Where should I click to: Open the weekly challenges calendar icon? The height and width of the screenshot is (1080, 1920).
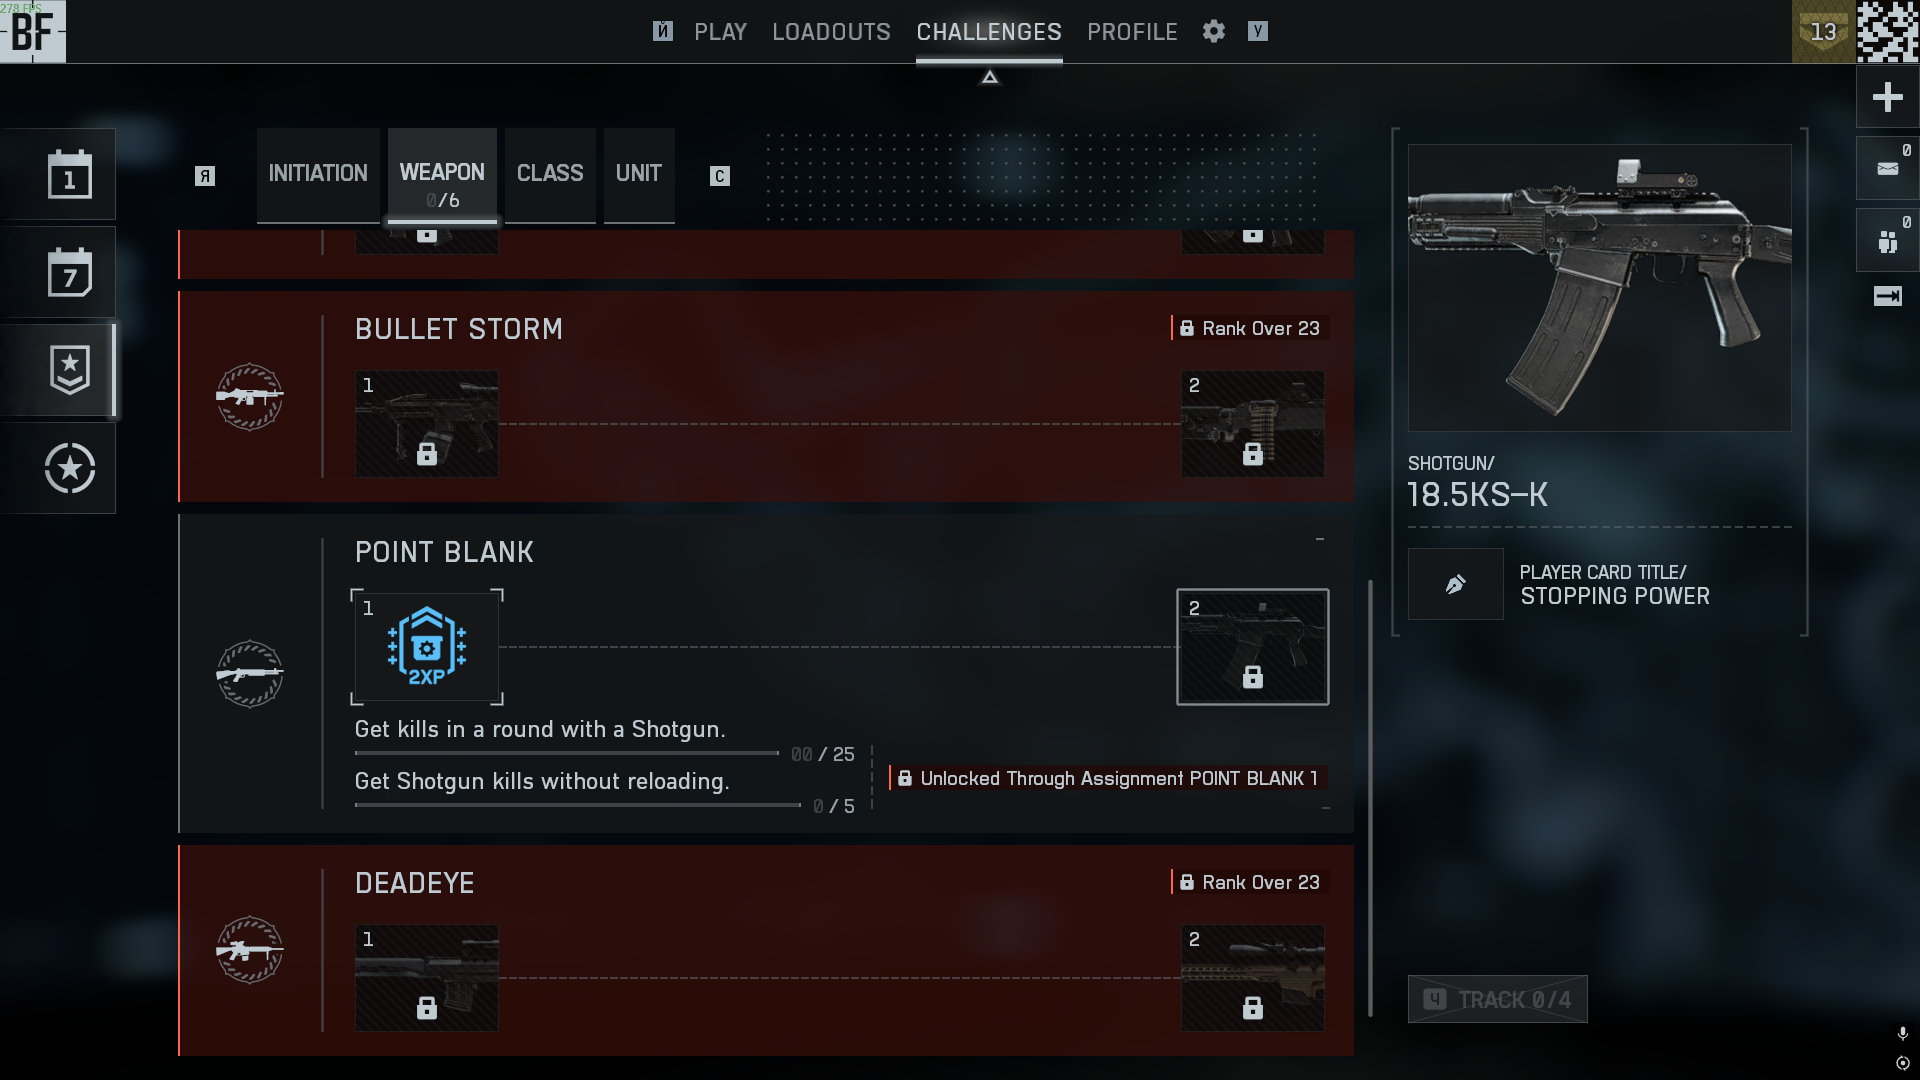70,272
